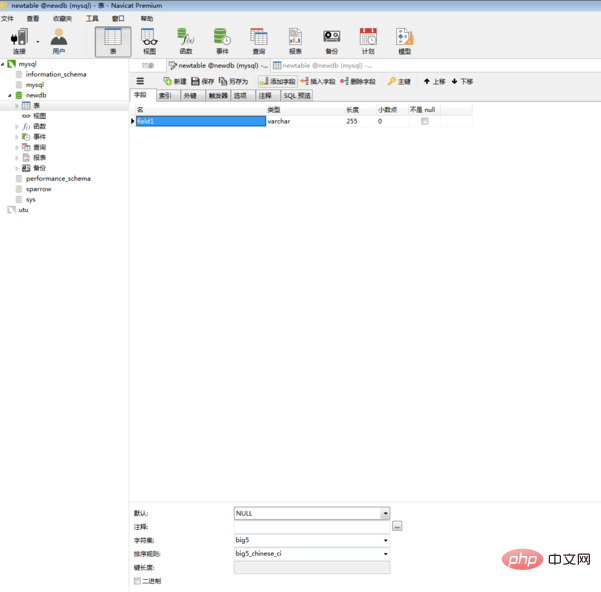Viewport: 601px width, 592px height.
Task: Expand the Backups (备份) tree node
Action: coord(17,168)
